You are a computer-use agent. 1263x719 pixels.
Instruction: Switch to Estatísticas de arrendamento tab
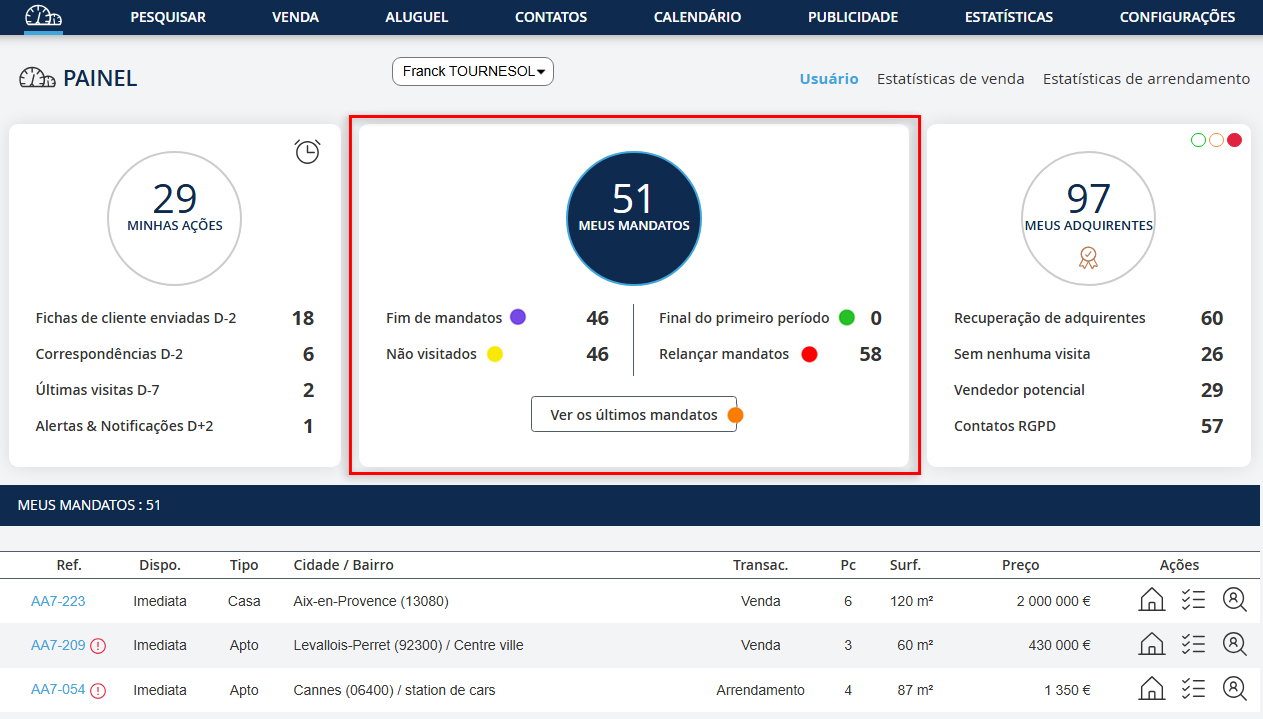[x=1146, y=79]
